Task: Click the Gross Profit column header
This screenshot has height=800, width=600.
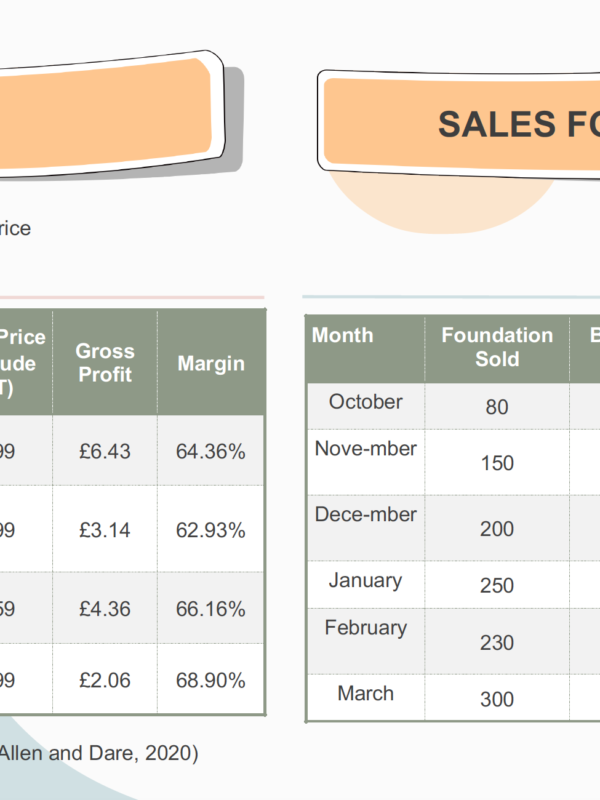Action: 105,362
